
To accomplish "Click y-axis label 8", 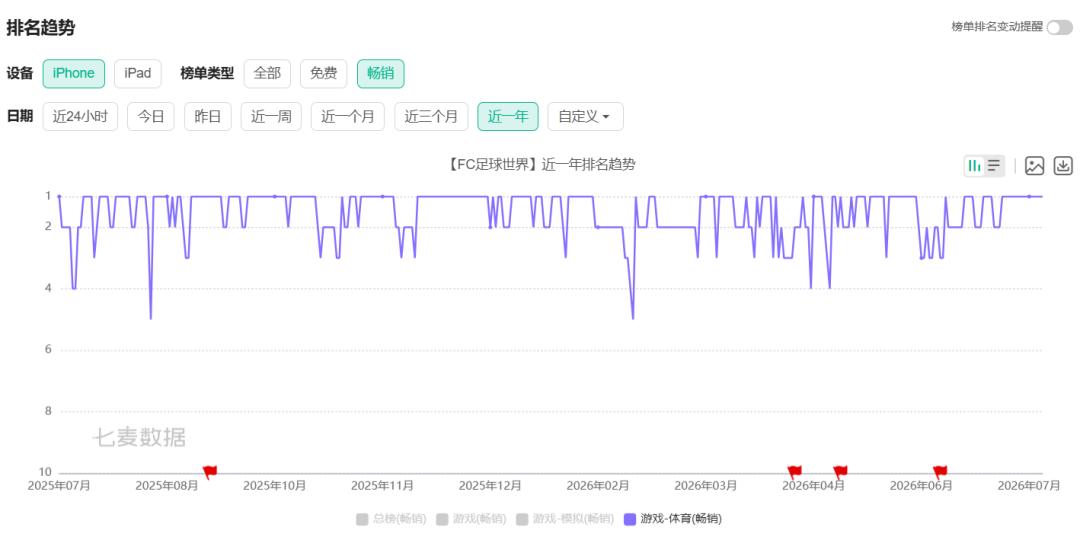I will (x=48, y=411).
